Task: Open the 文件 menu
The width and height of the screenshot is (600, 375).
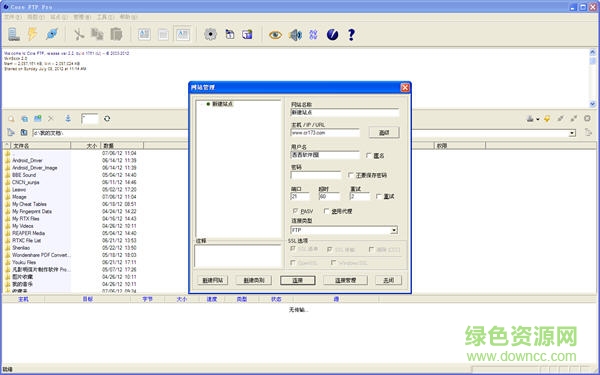Action: [13, 17]
